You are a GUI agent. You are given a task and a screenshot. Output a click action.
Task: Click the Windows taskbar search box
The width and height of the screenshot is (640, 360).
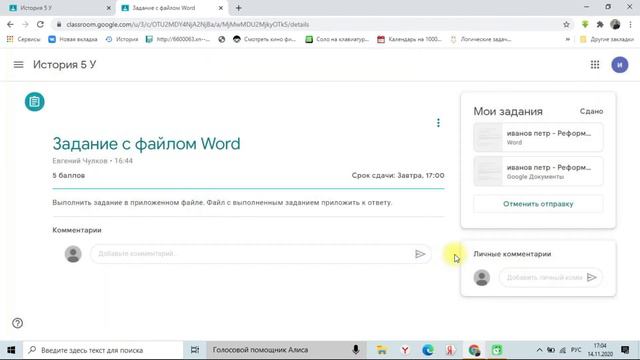[x=103, y=350]
